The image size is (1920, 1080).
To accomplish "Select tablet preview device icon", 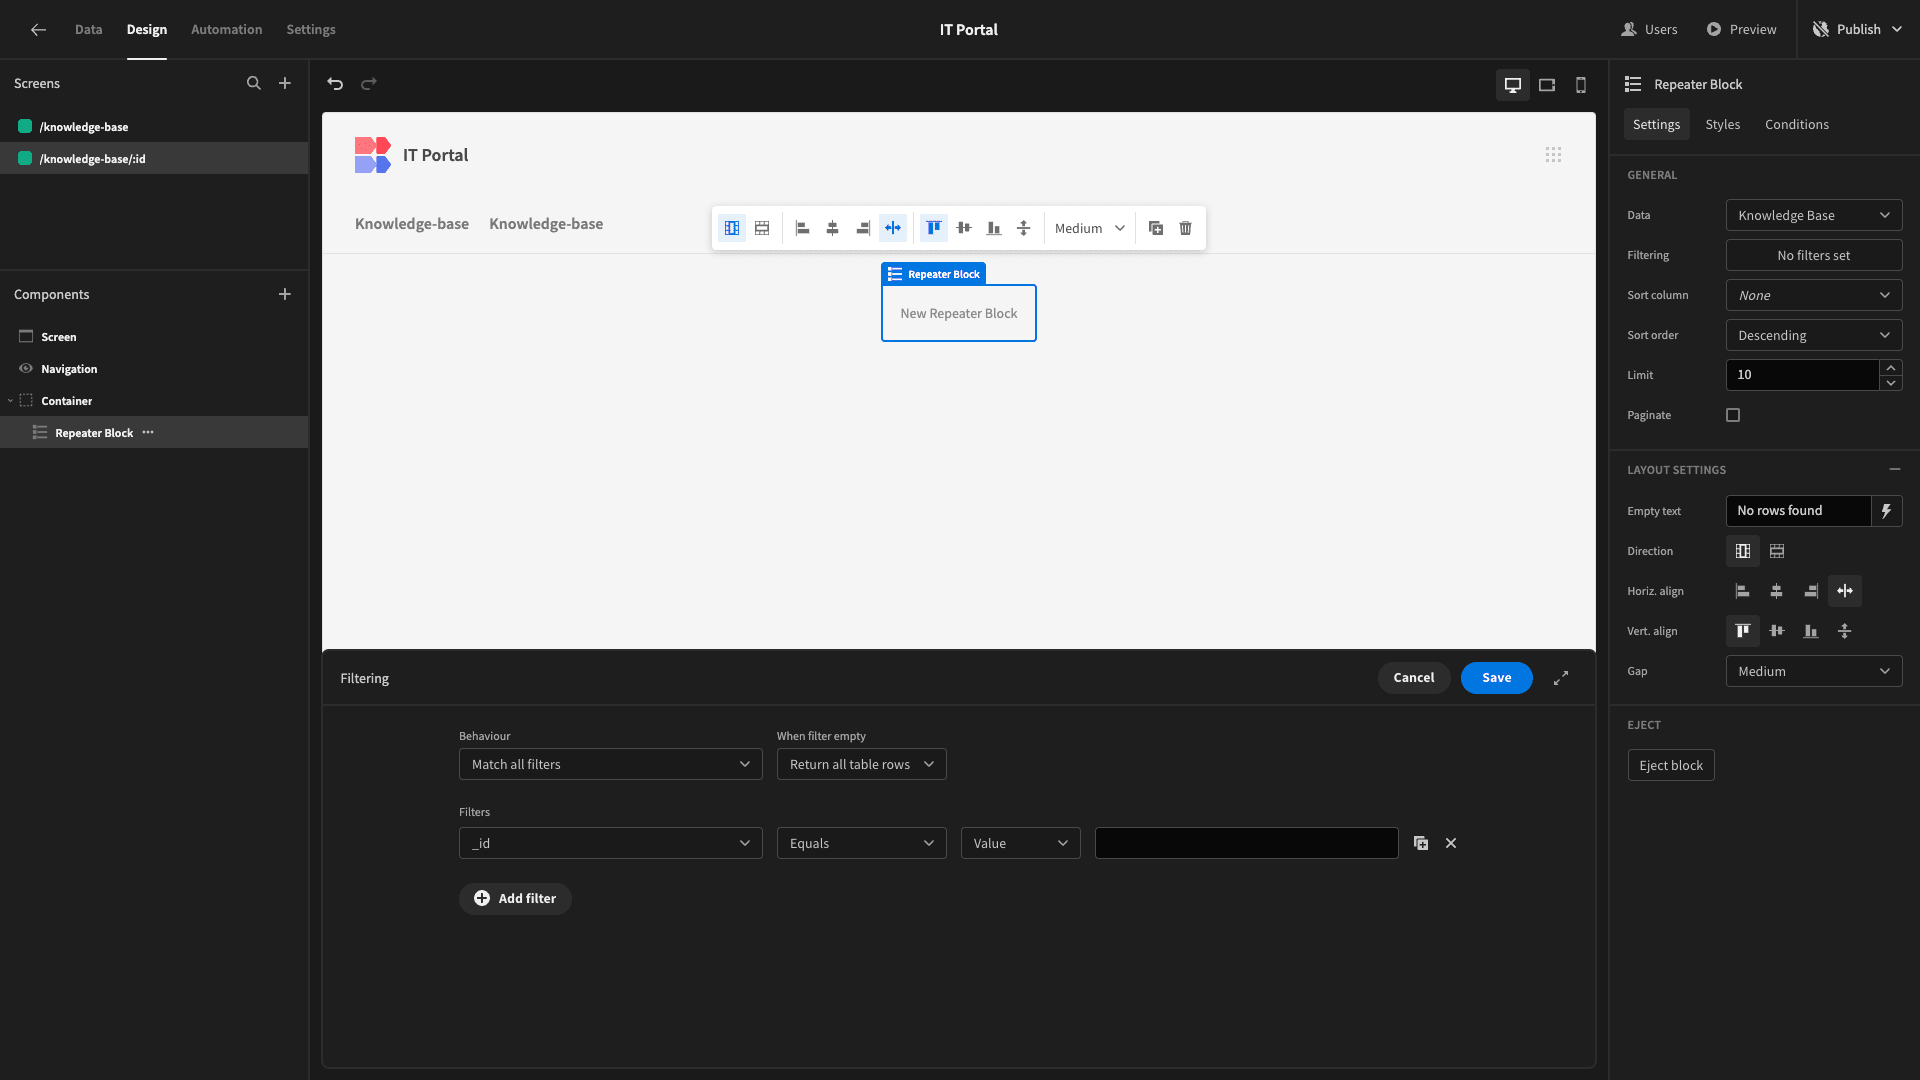I will (x=1547, y=85).
